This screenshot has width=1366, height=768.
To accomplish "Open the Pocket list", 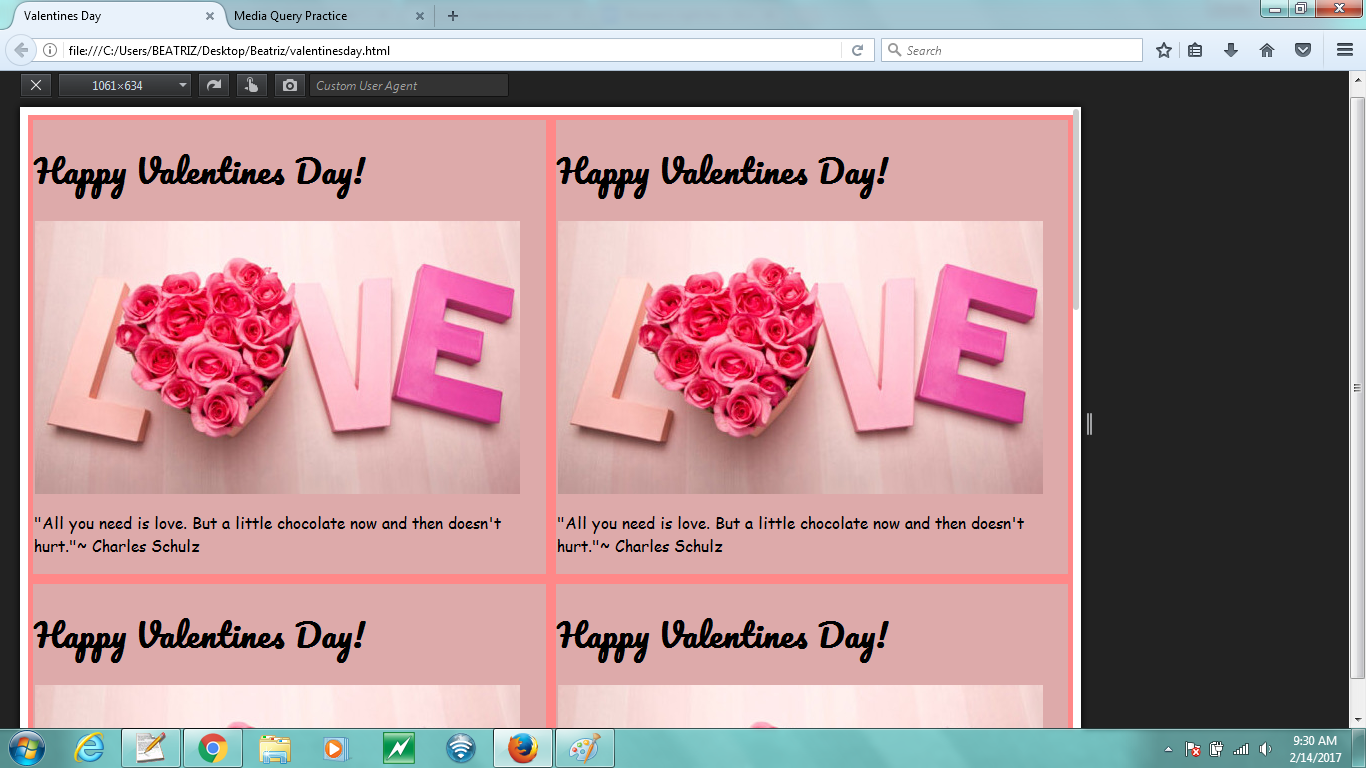I will [x=1303, y=50].
